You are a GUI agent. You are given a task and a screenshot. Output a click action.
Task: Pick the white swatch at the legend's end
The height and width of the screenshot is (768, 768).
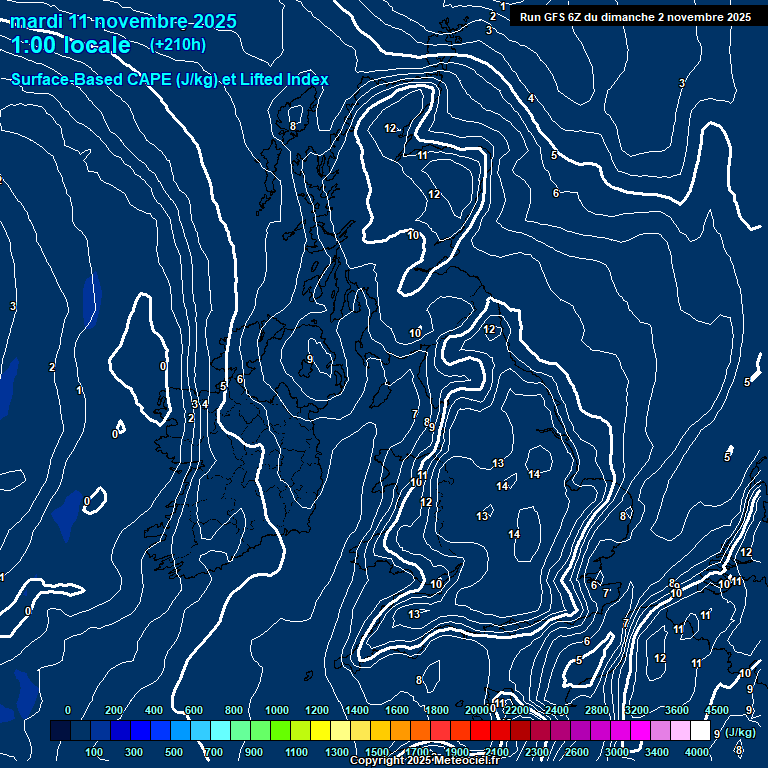700,732
